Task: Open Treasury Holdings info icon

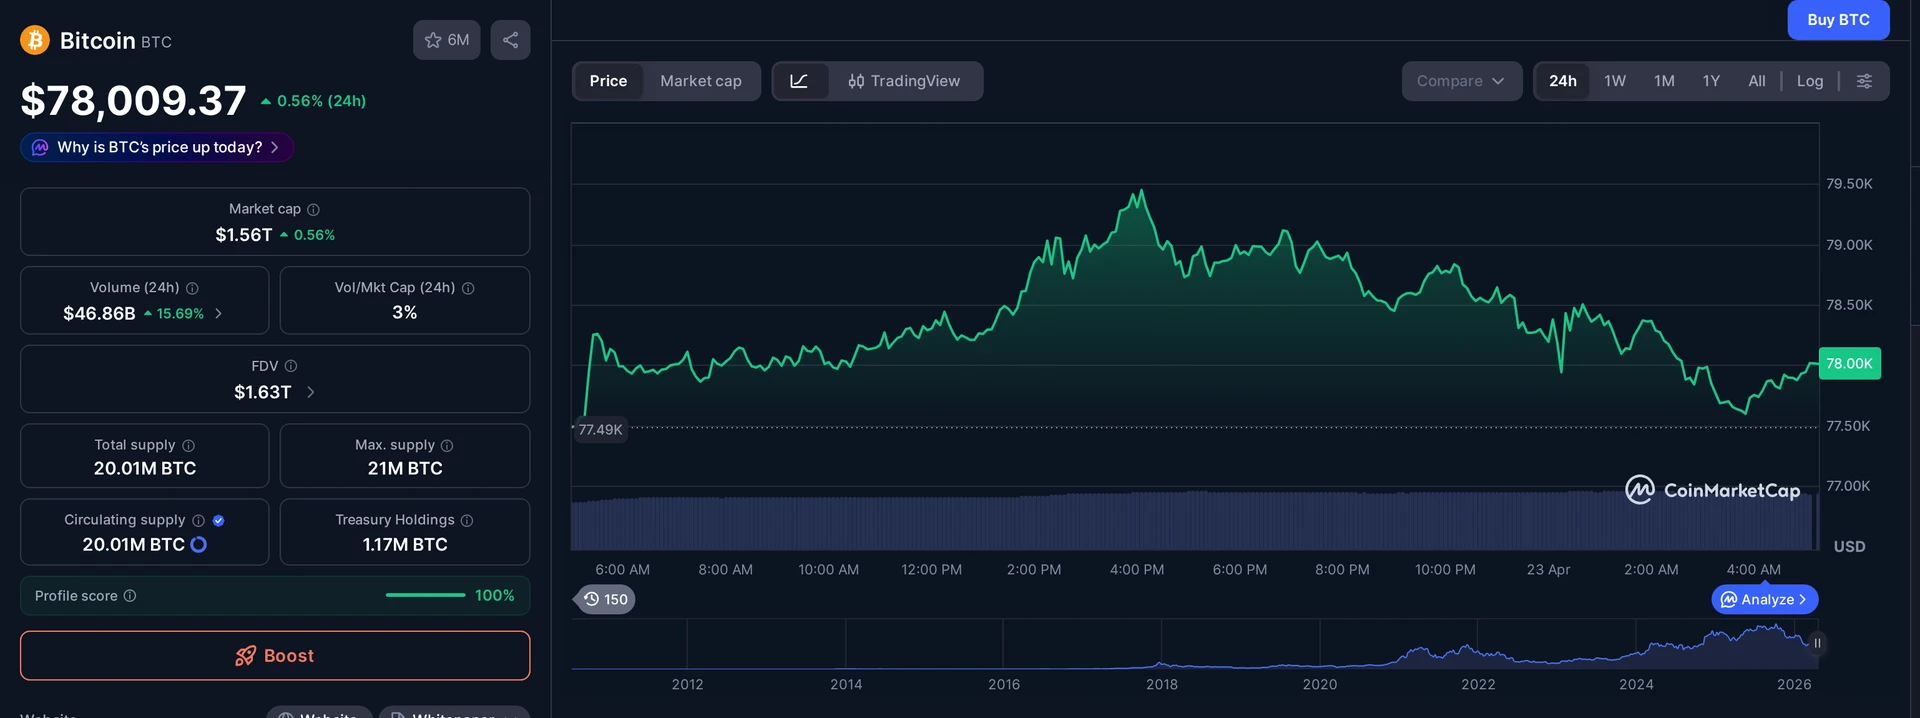Action: click(467, 520)
